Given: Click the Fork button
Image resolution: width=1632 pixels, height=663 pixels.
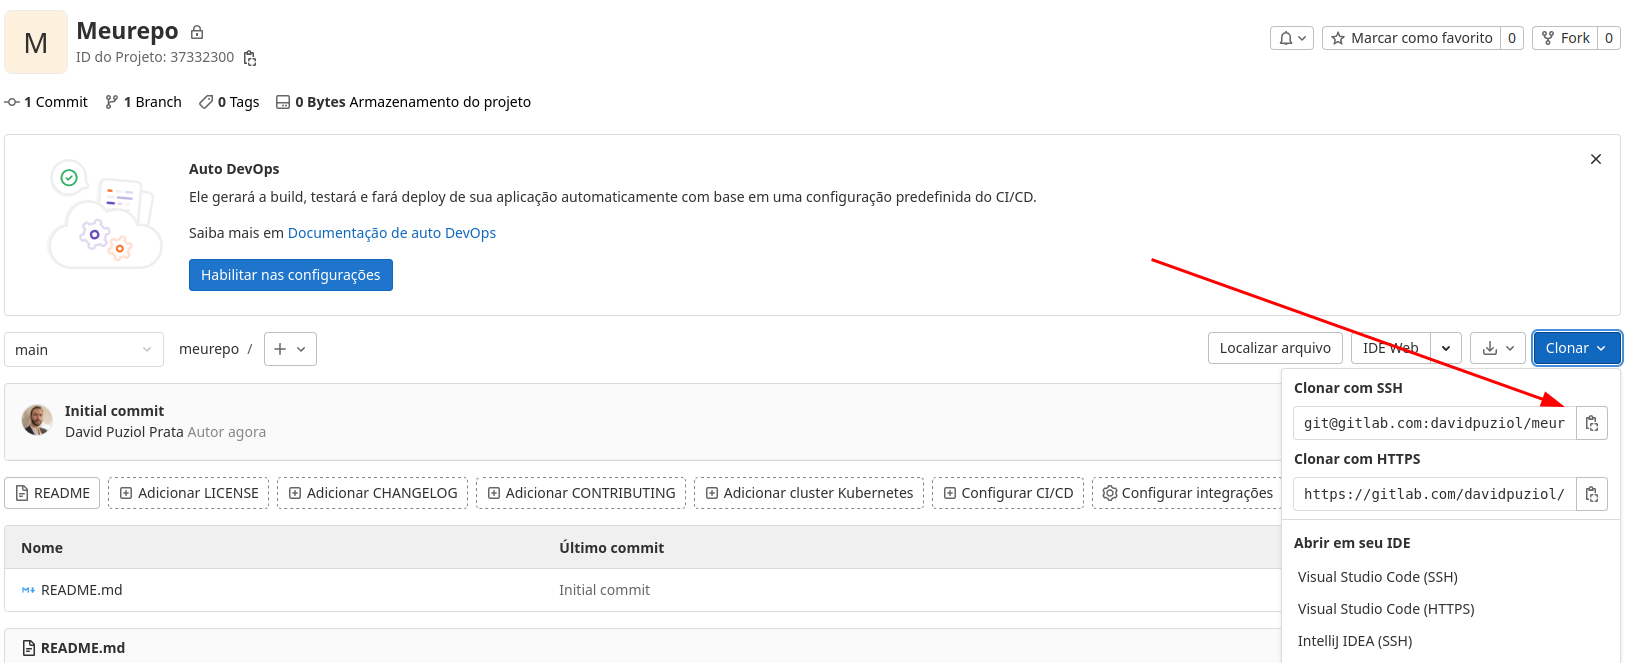Looking at the screenshot, I should 1565,38.
